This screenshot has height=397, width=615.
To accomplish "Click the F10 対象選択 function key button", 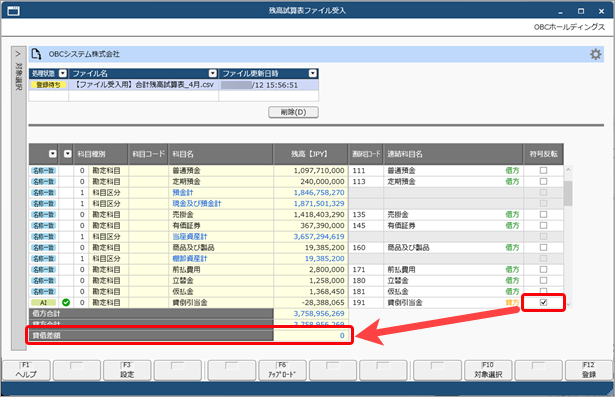I will (488, 370).
